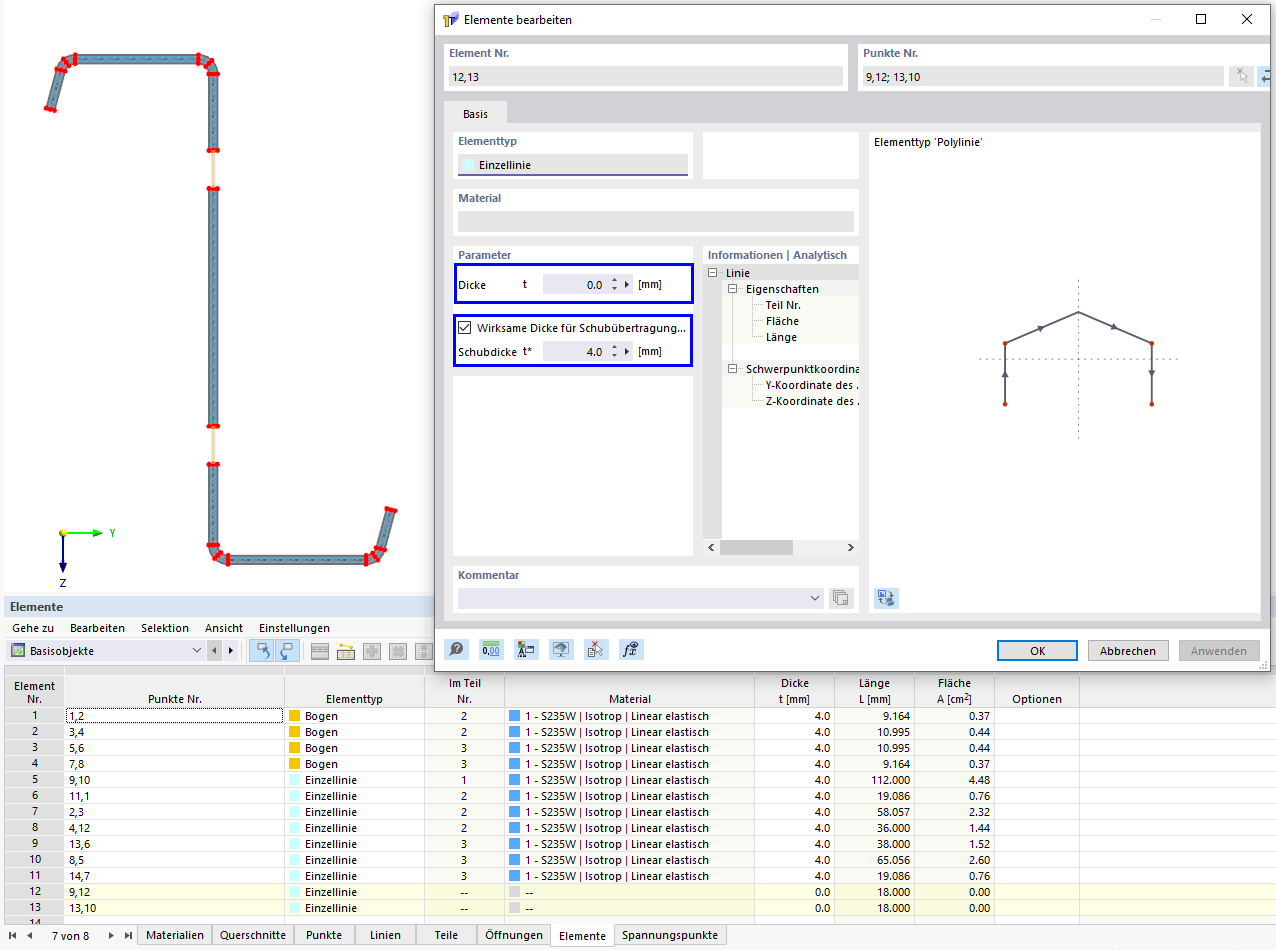Click the Abbrechen button

1128,651
